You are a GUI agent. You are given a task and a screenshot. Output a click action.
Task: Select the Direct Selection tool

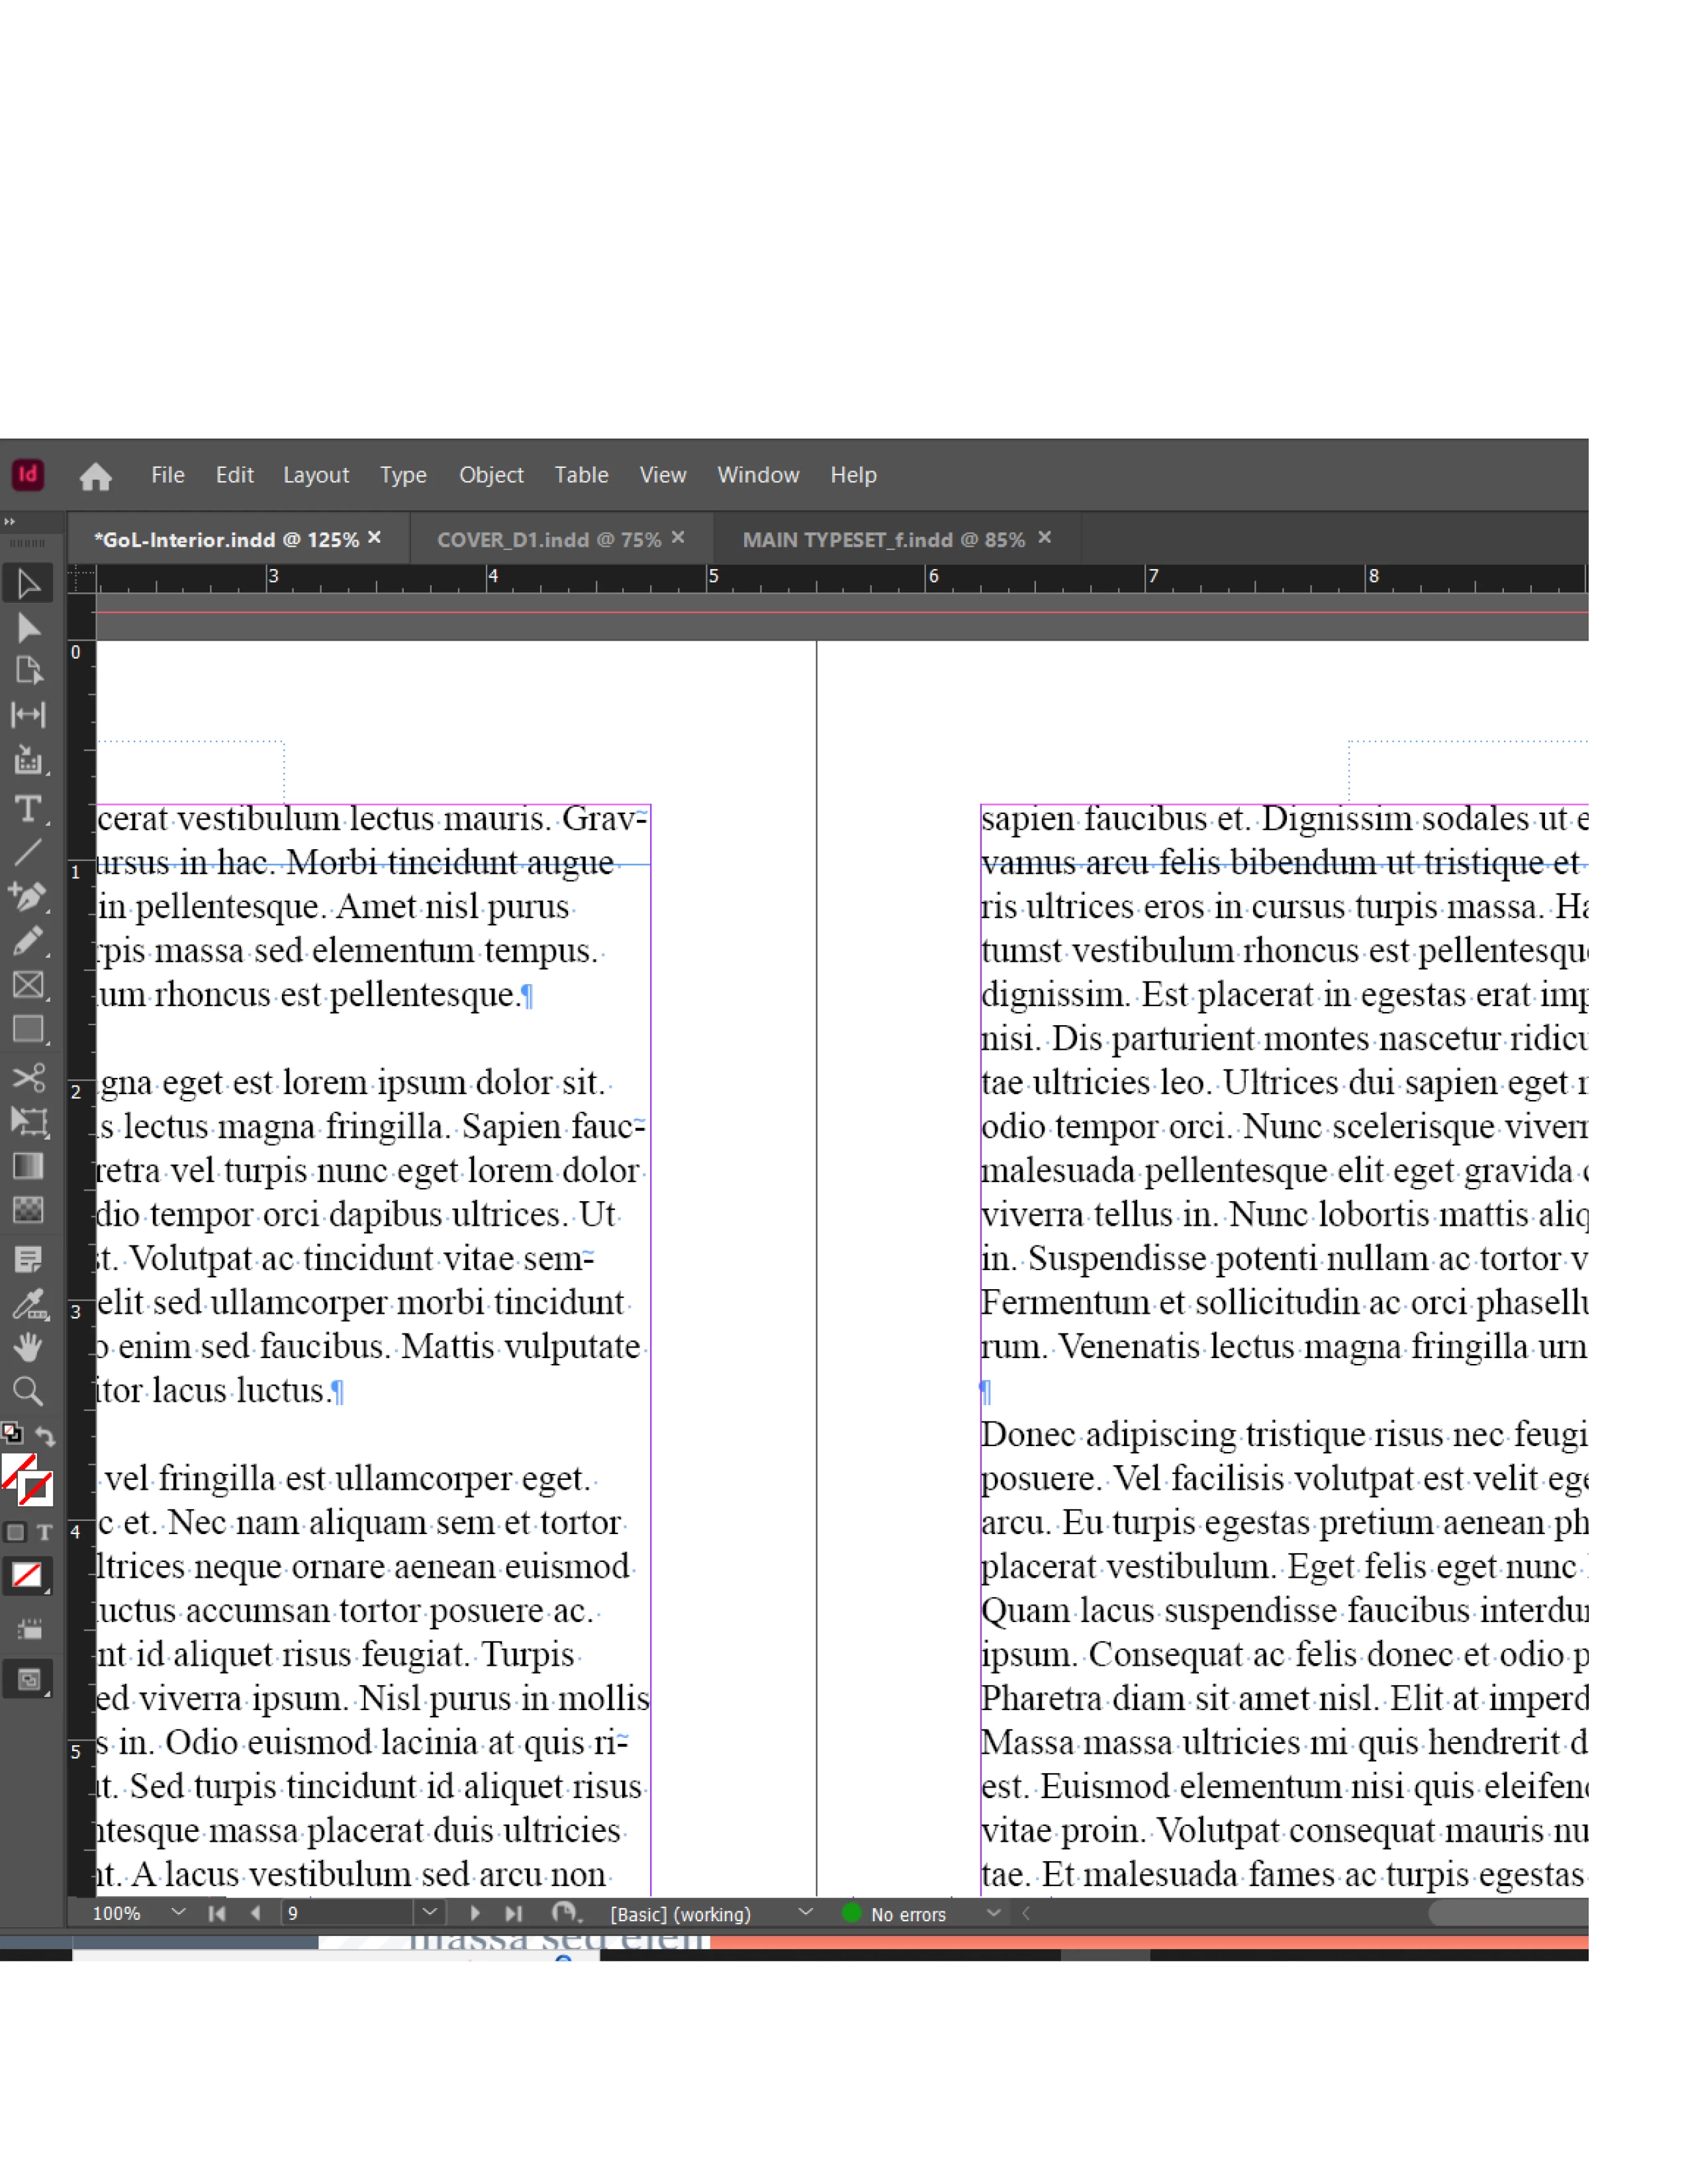pos(28,627)
